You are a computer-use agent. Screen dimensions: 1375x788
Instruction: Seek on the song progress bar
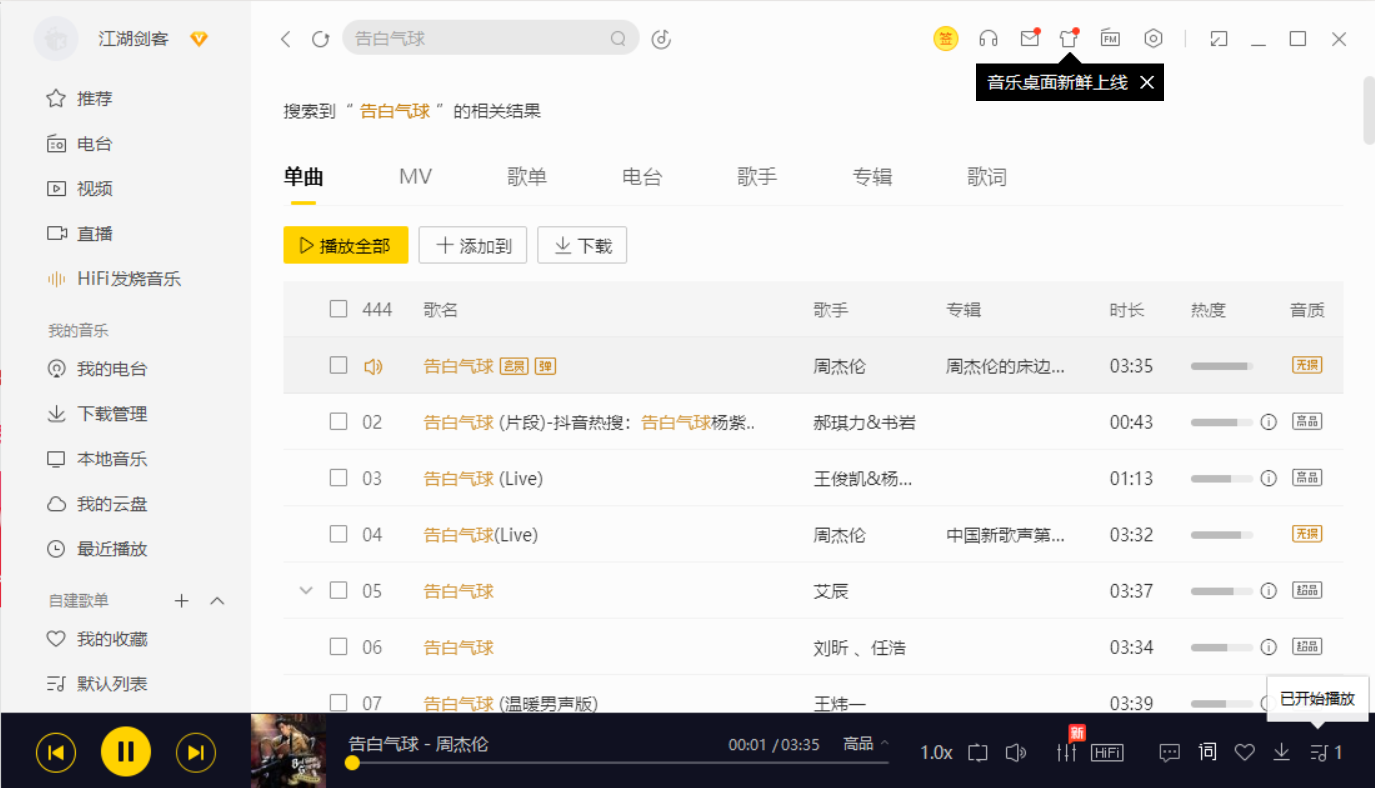(x=618, y=763)
